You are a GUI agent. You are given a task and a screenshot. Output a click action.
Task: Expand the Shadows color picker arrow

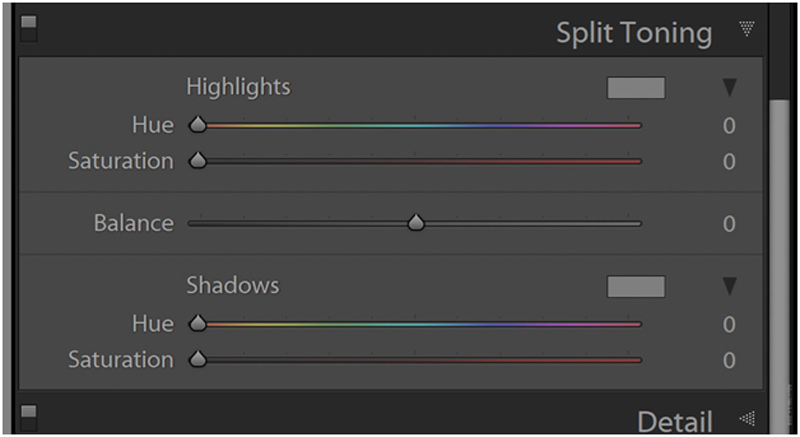click(729, 287)
